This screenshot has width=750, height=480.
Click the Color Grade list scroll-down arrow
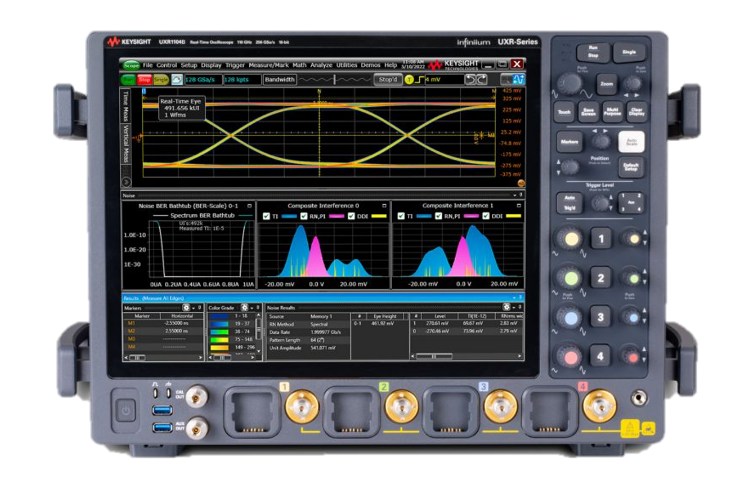259,351
